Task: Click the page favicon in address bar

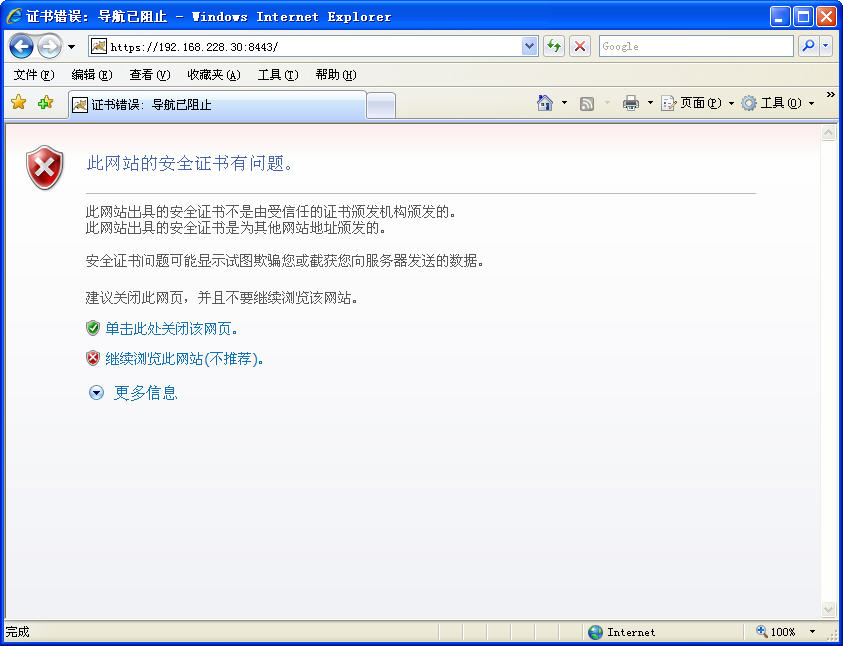Action: [99, 46]
